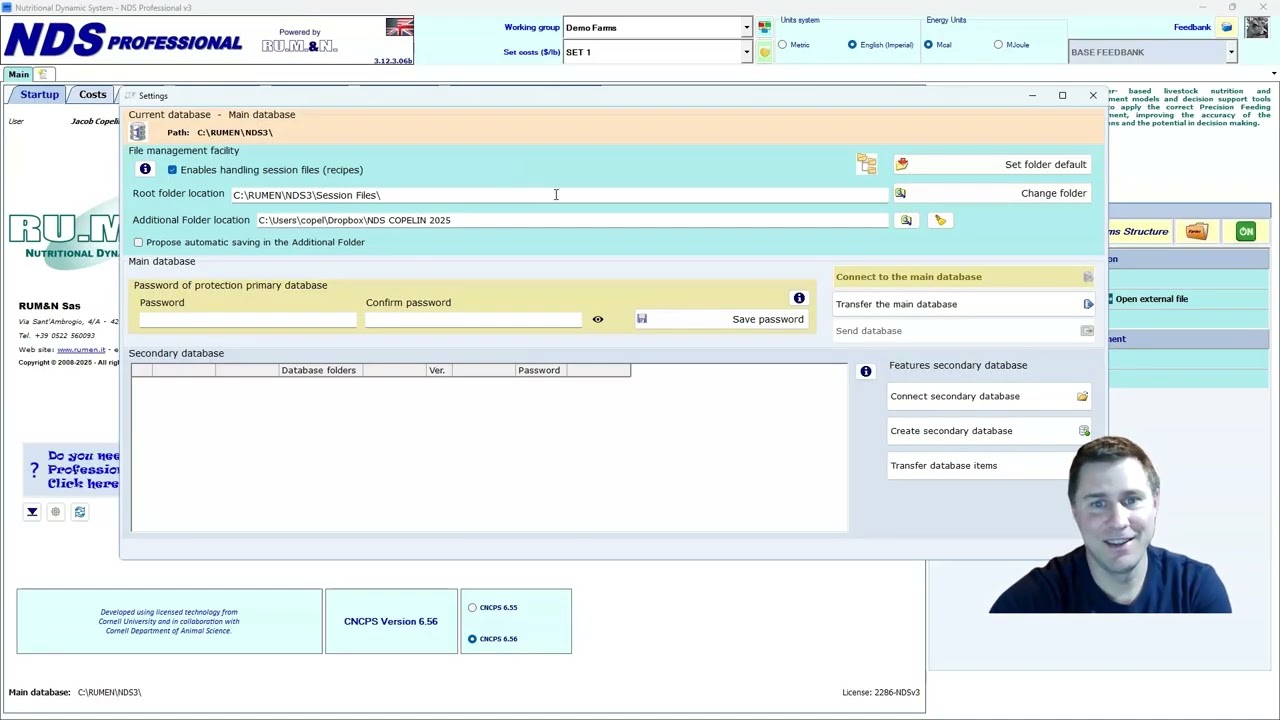Image resolution: width=1280 pixels, height=720 pixels.
Task: Open the Costs tab
Action: pos(93,95)
